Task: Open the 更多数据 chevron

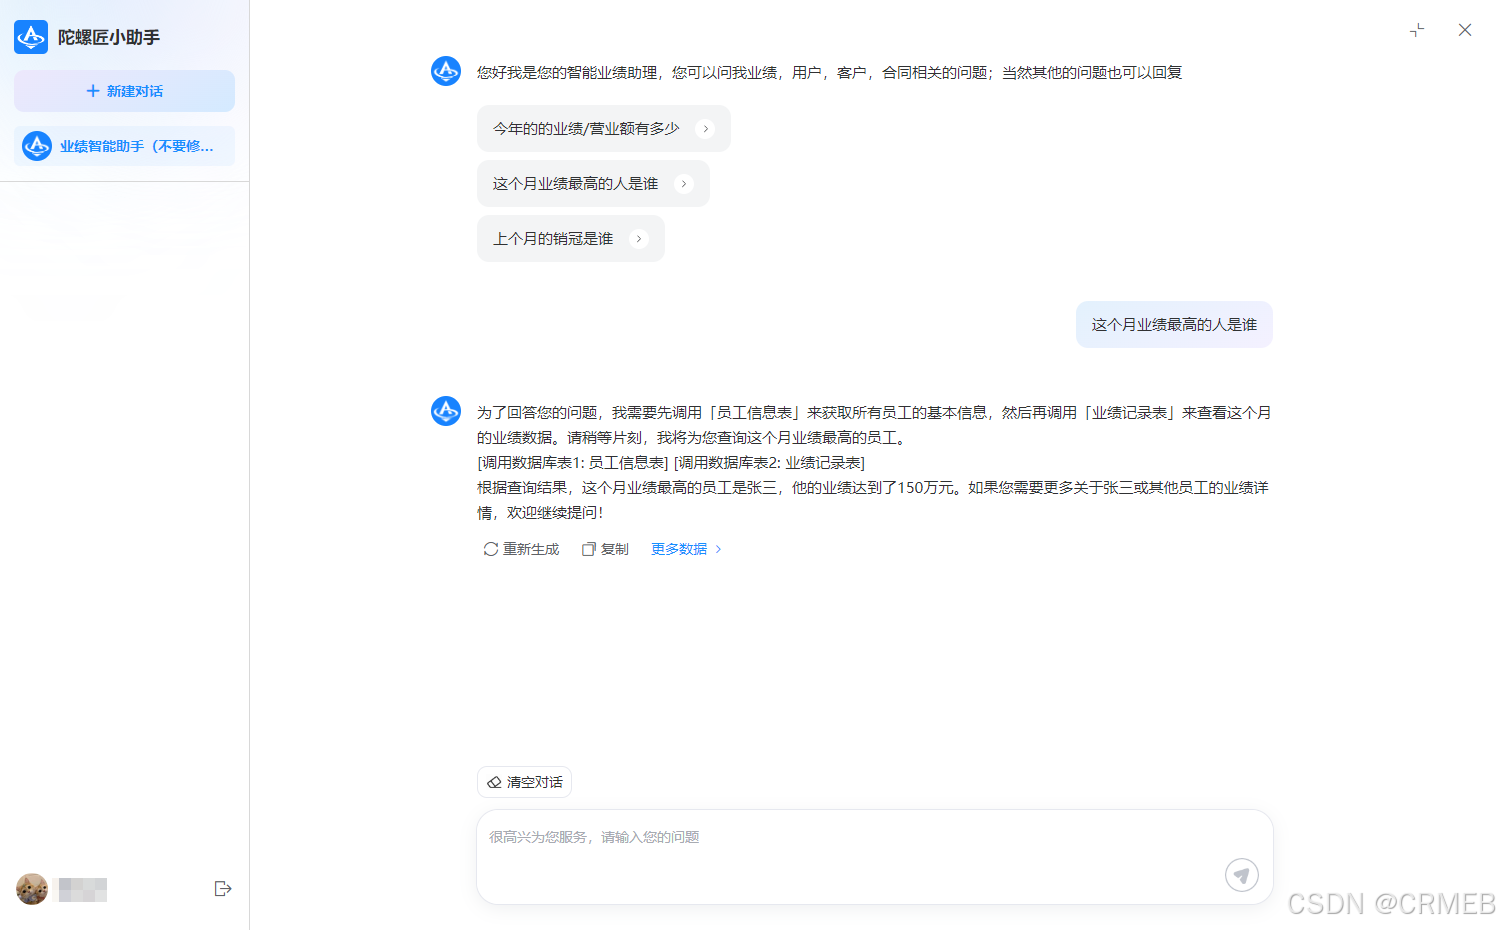Action: click(x=717, y=548)
